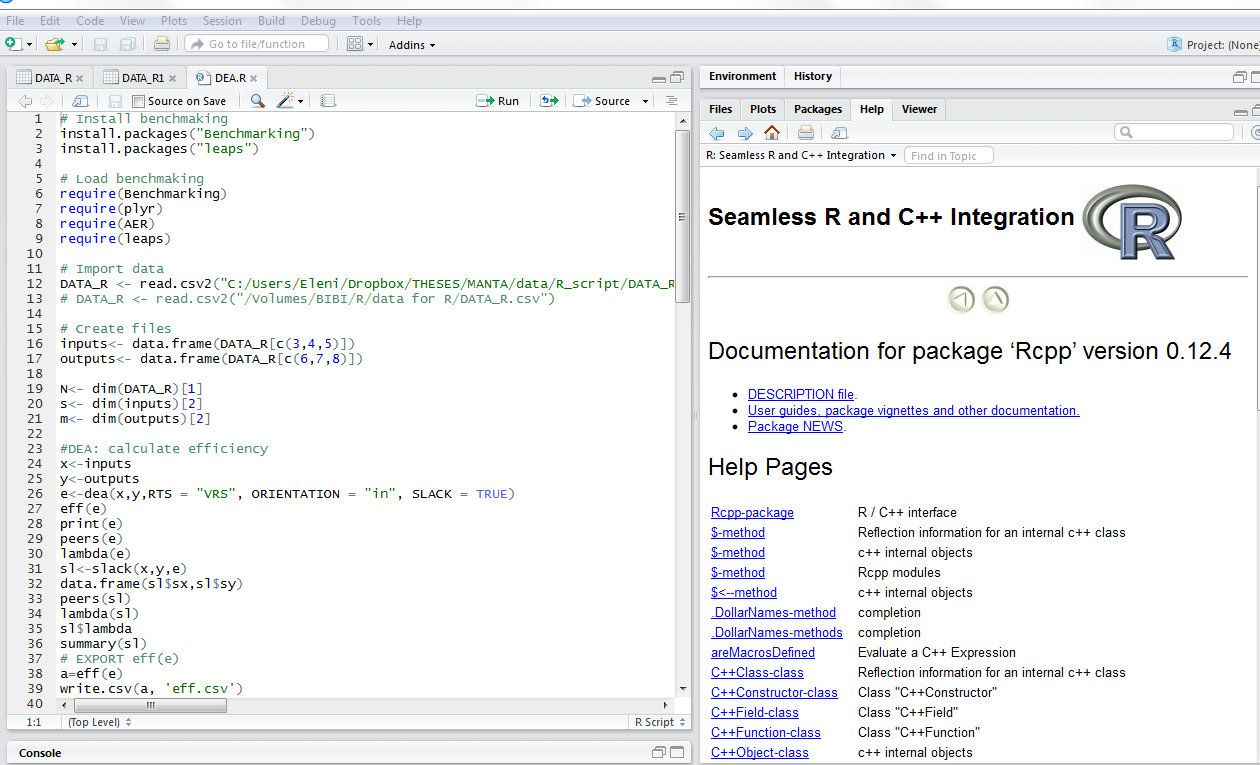This screenshot has height=765, width=1260.
Task: Toggle the Source on Save checkbox
Action: [x=139, y=101]
